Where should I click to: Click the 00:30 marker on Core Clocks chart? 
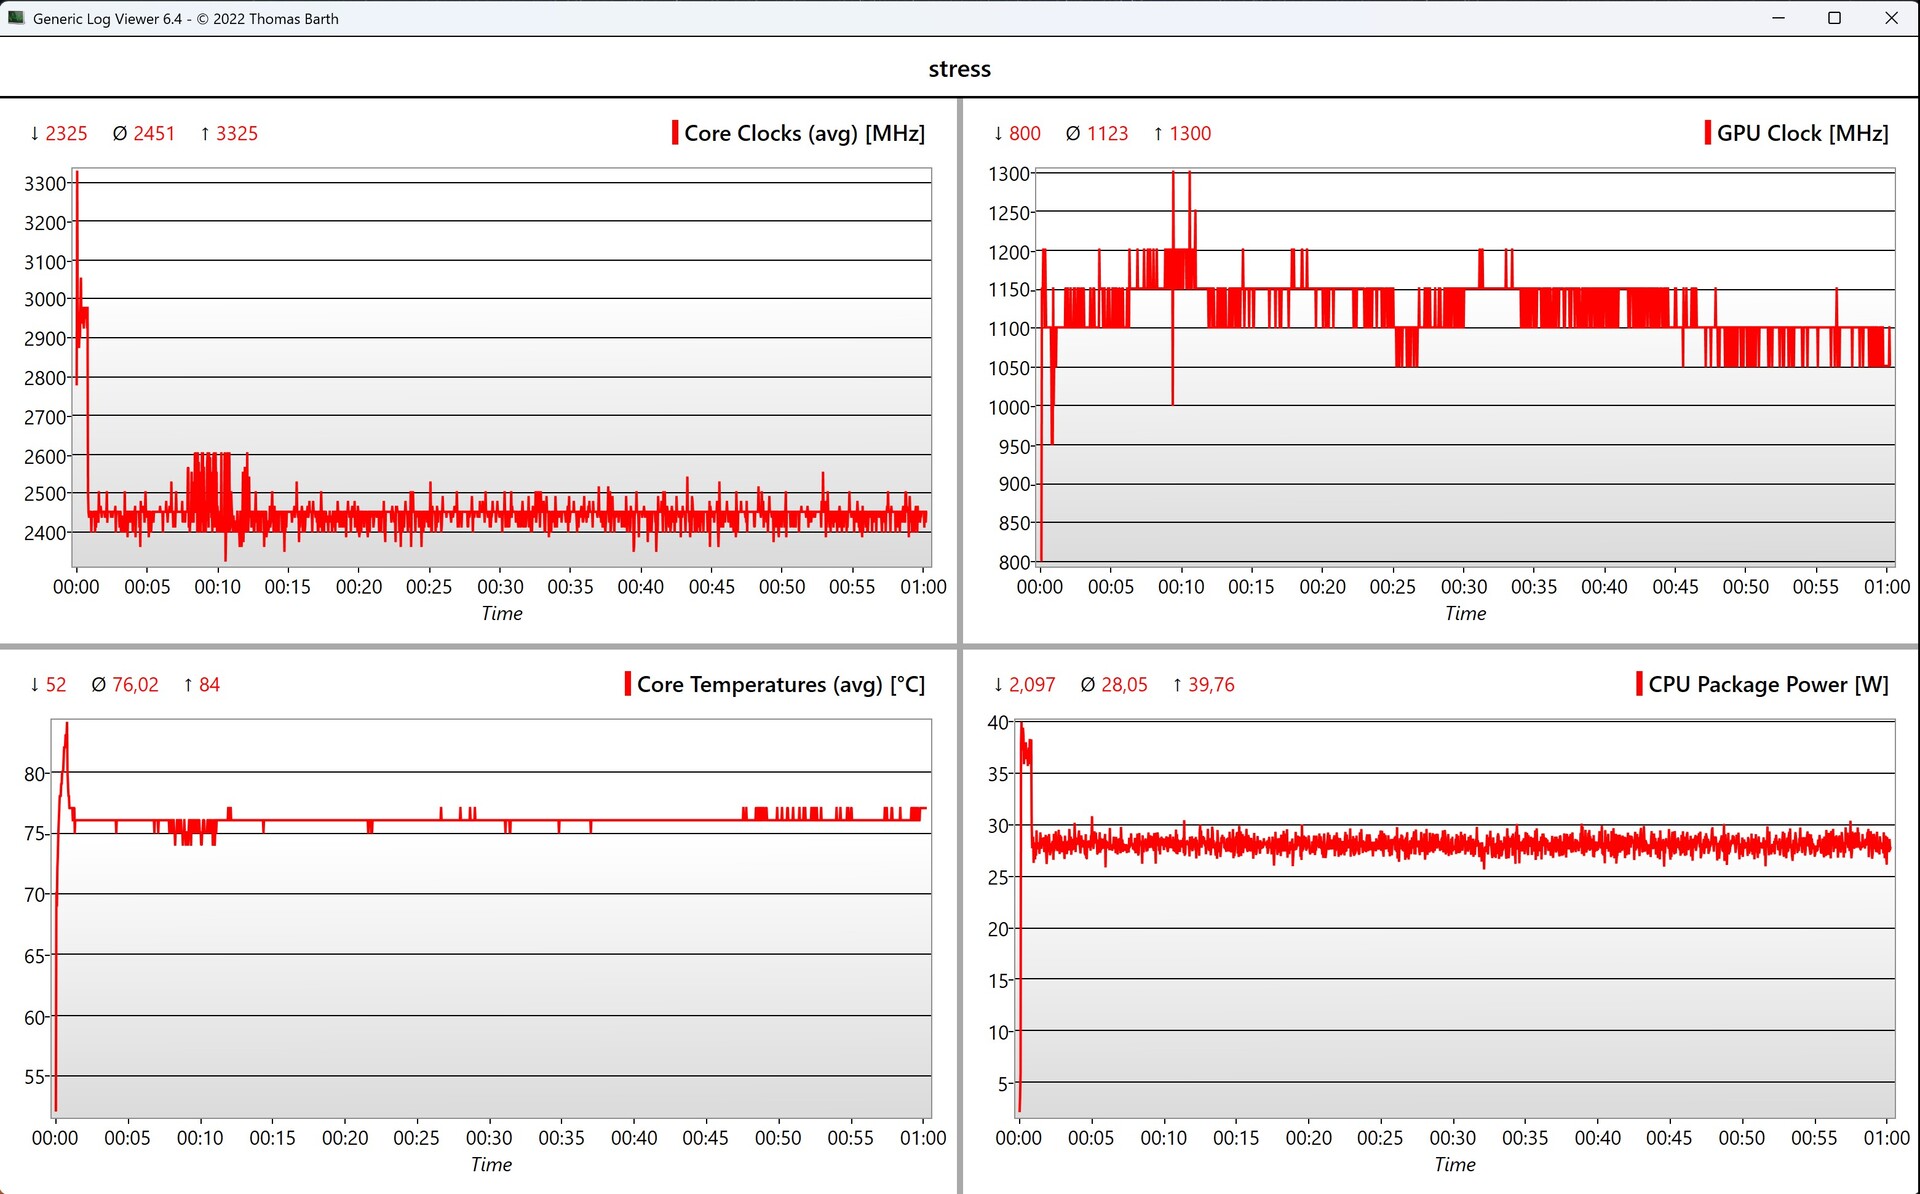pyautogui.click(x=500, y=587)
